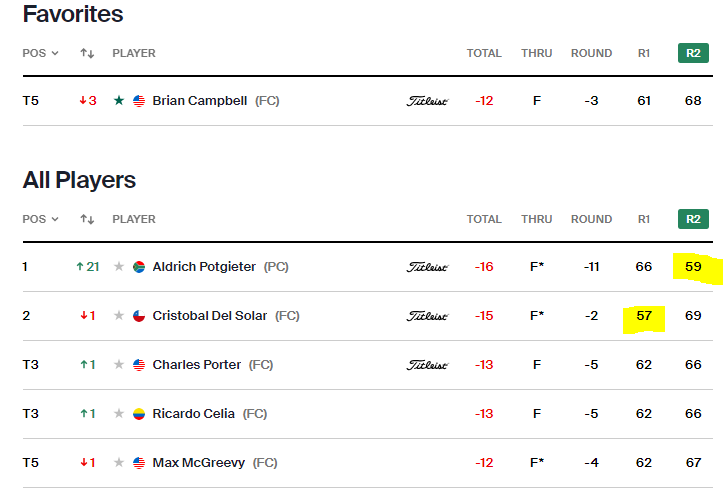Click the Colombia flag beside Ricardo Celia
Screen dimensions: 723x496
139,414
